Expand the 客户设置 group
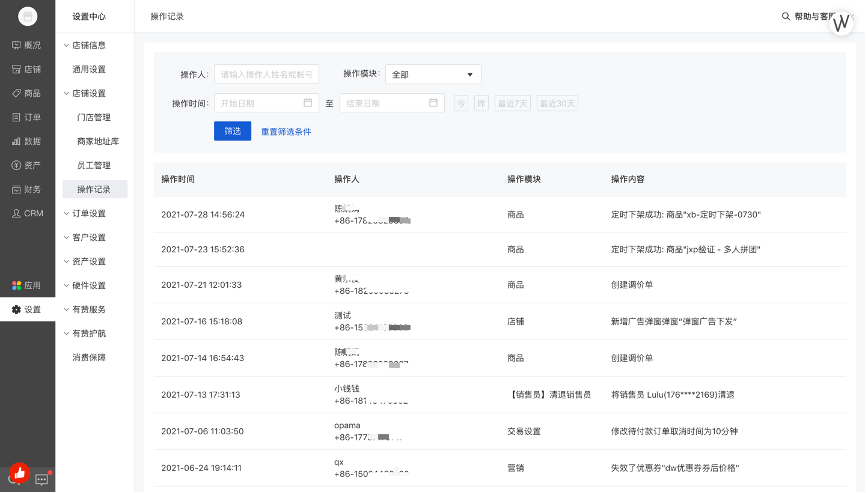This screenshot has height=493, width=866. [x=84, y=237]
